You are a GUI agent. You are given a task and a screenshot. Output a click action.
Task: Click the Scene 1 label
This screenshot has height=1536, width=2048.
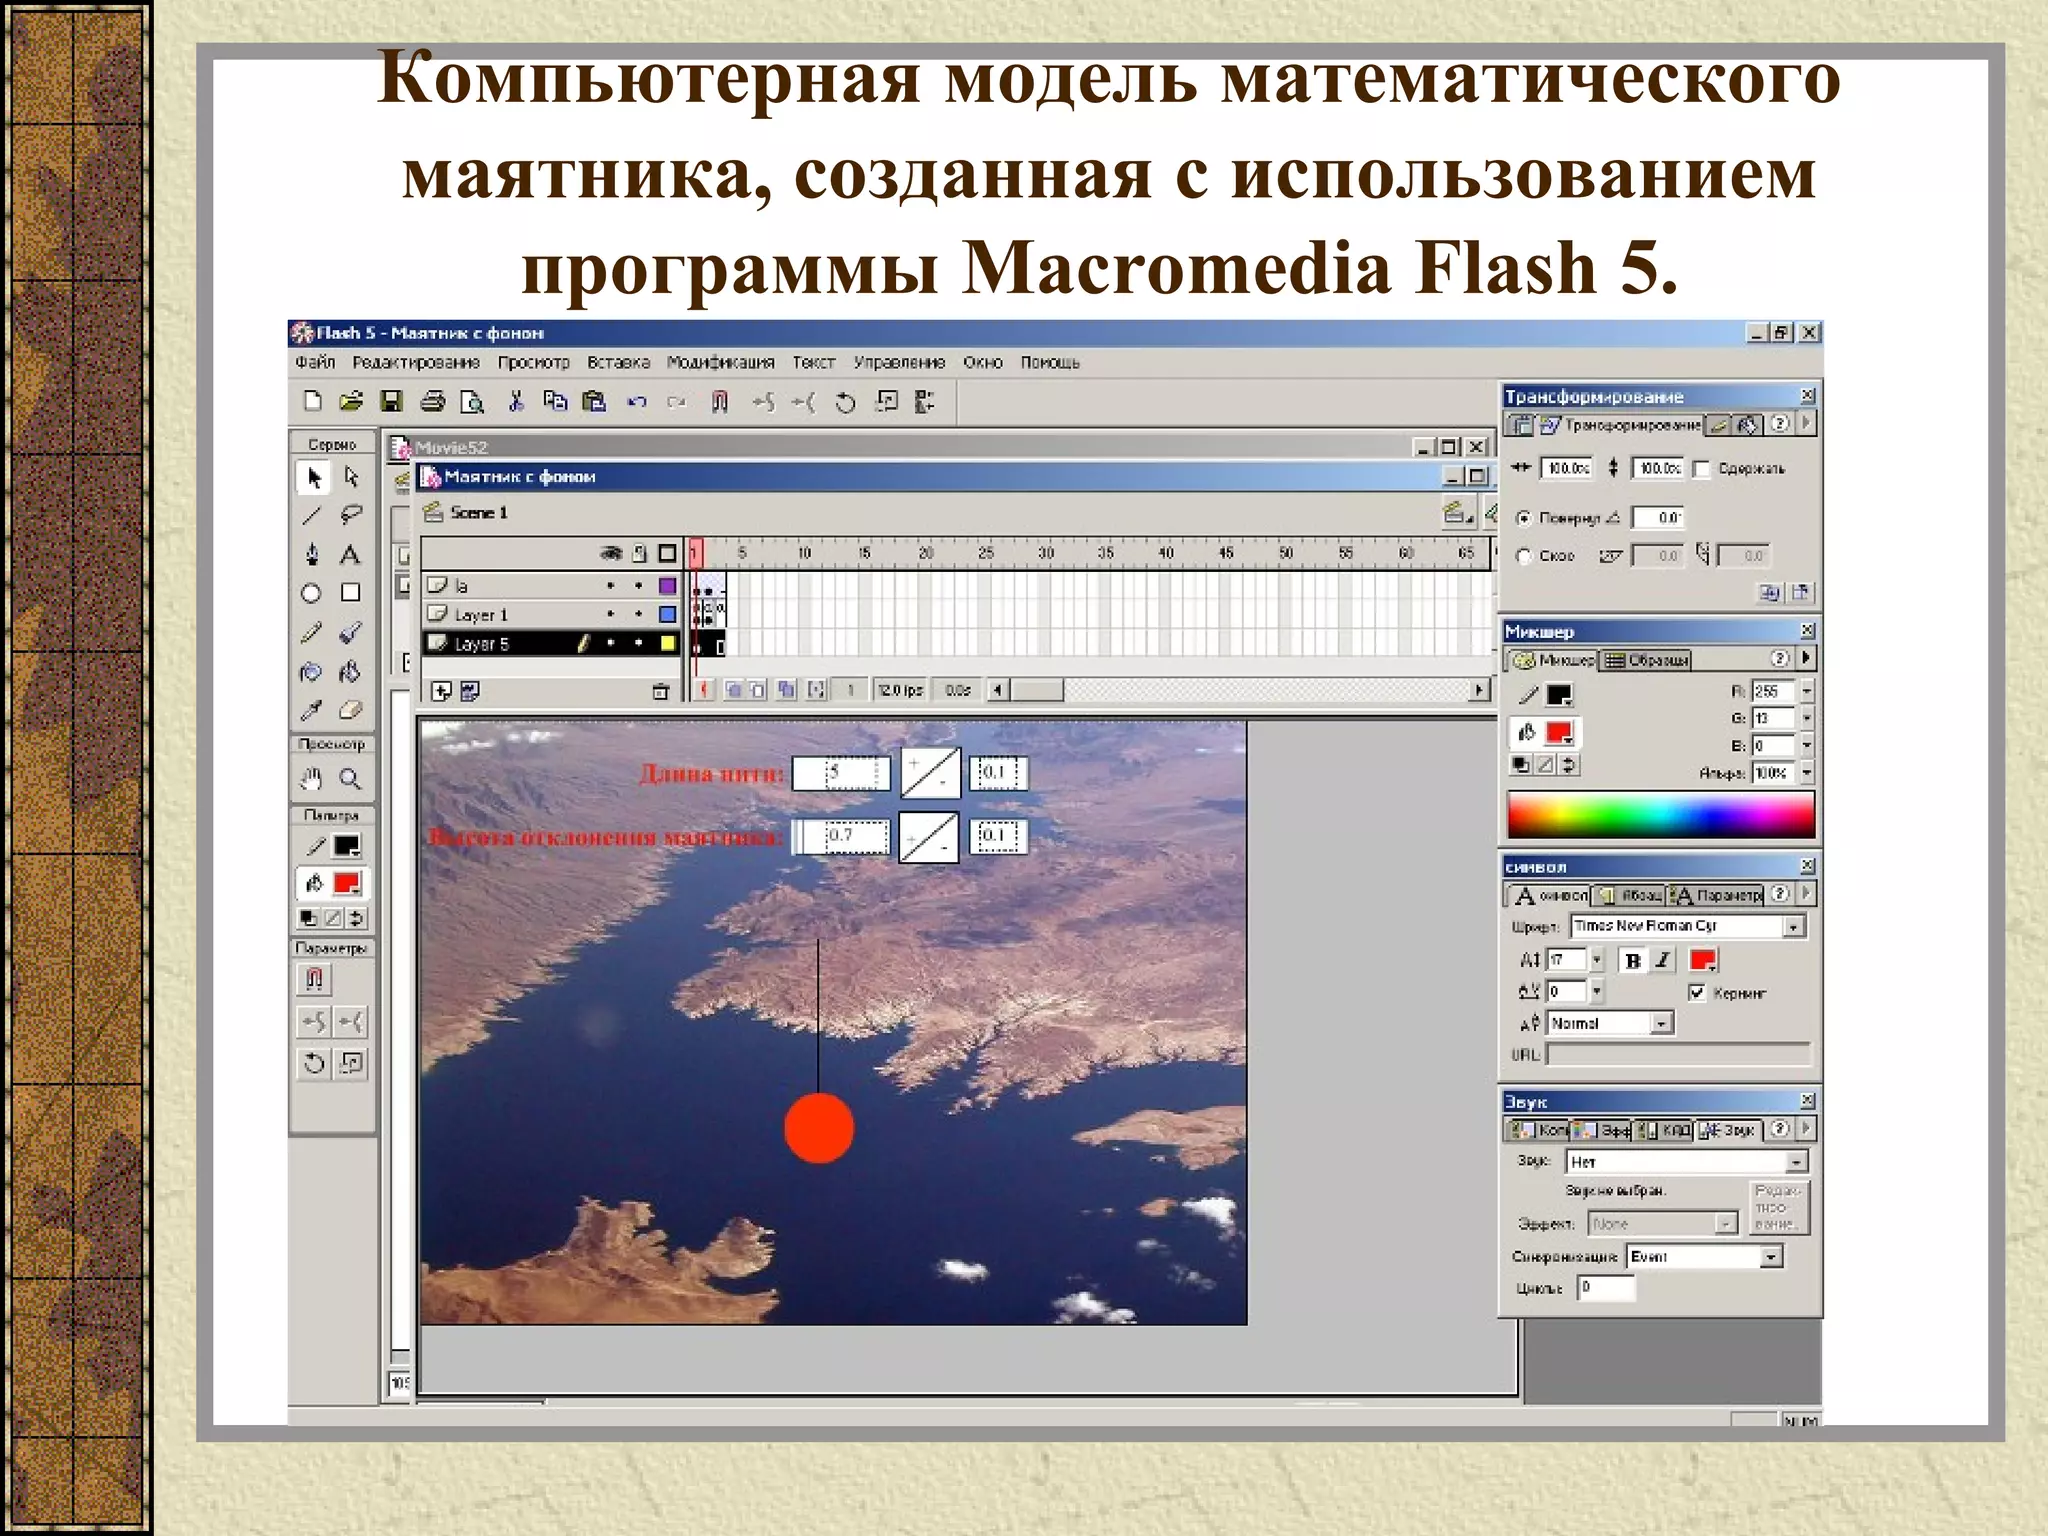(478, 513)
